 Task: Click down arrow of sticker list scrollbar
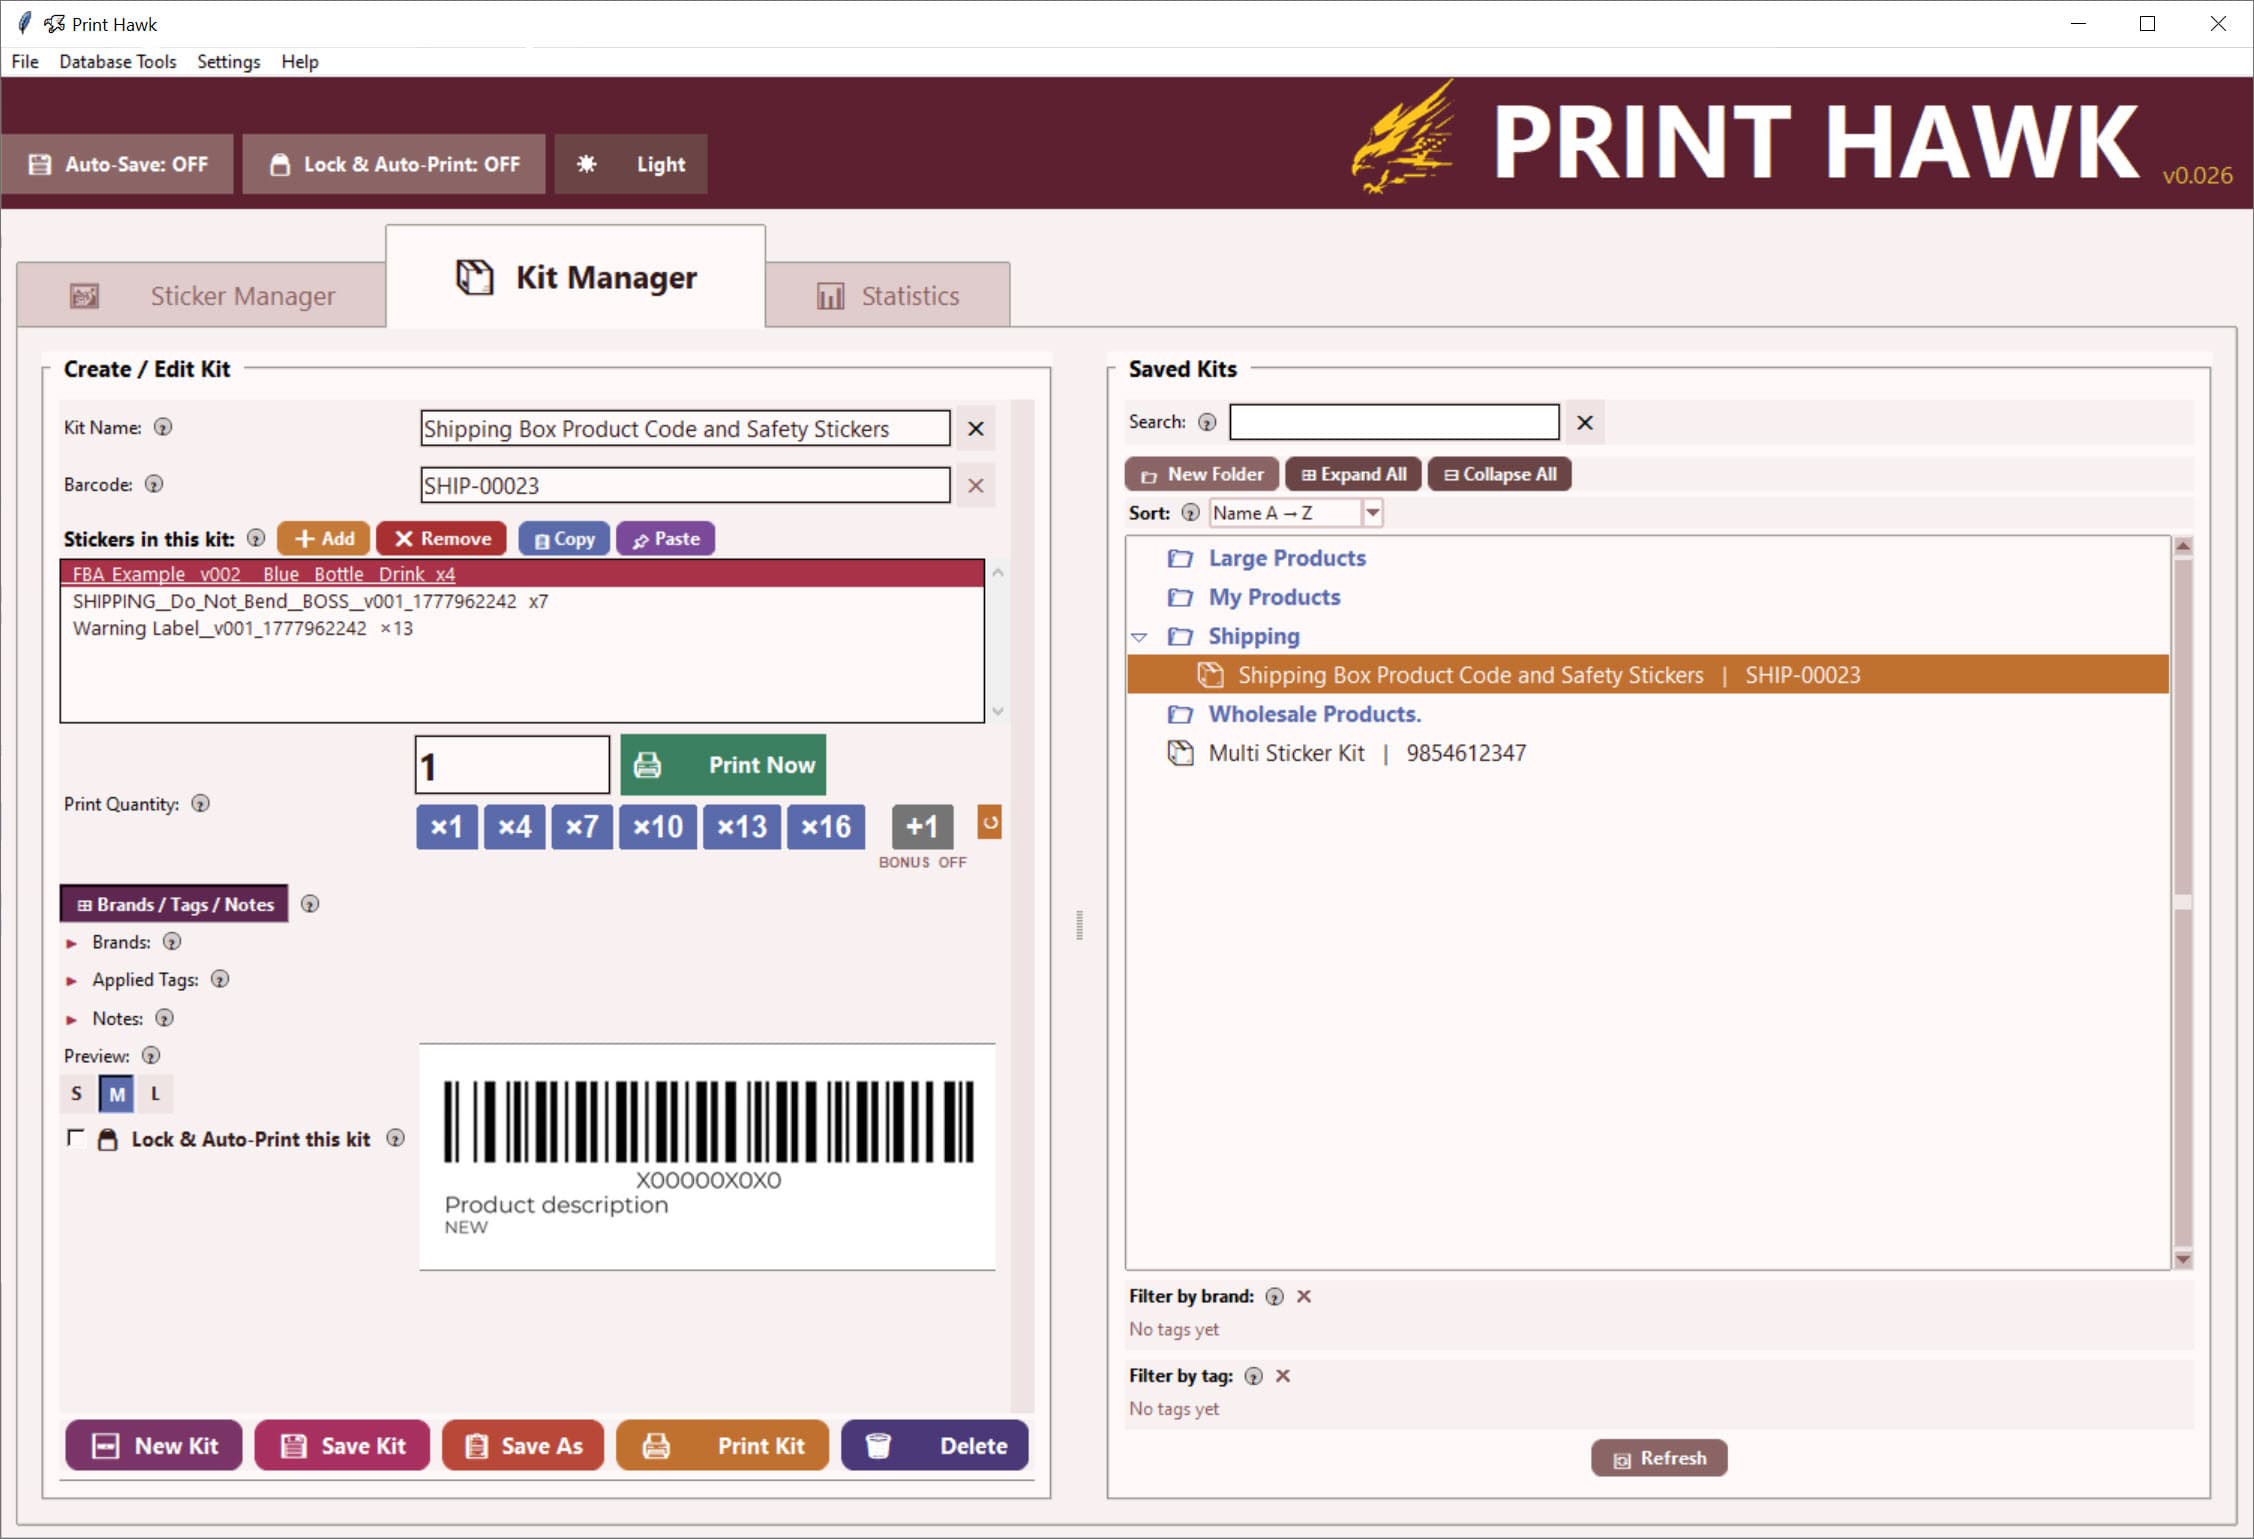(997, 711)
